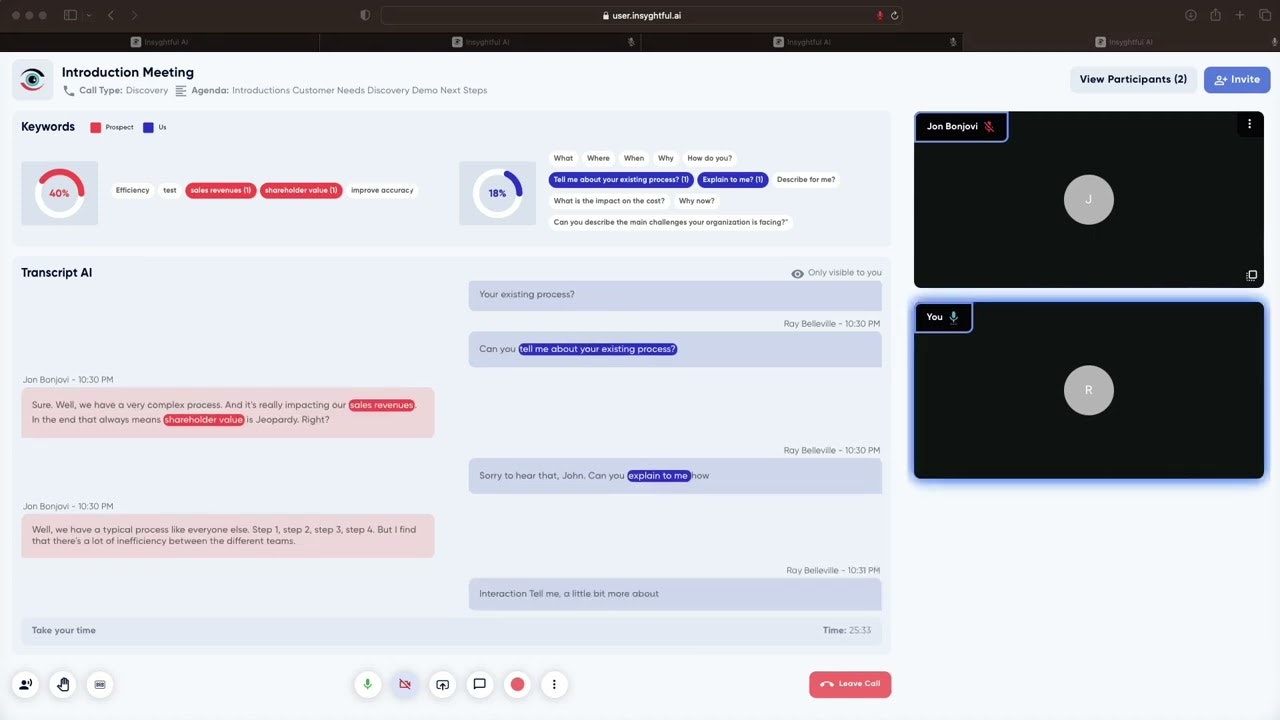Viewport: 1280px width, 720px height.
Task: Click the Time 25:33 counter
Action: tap(846, 630)
